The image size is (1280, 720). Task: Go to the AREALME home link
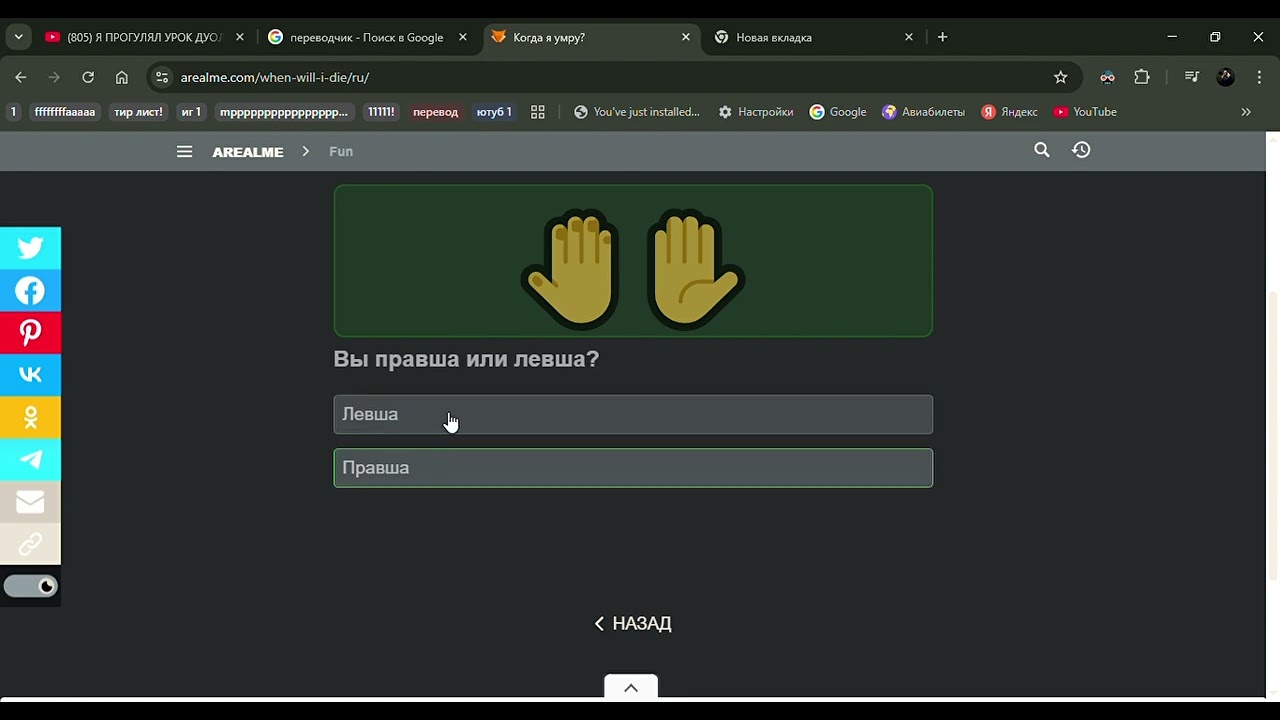click(x=248, y=152)
